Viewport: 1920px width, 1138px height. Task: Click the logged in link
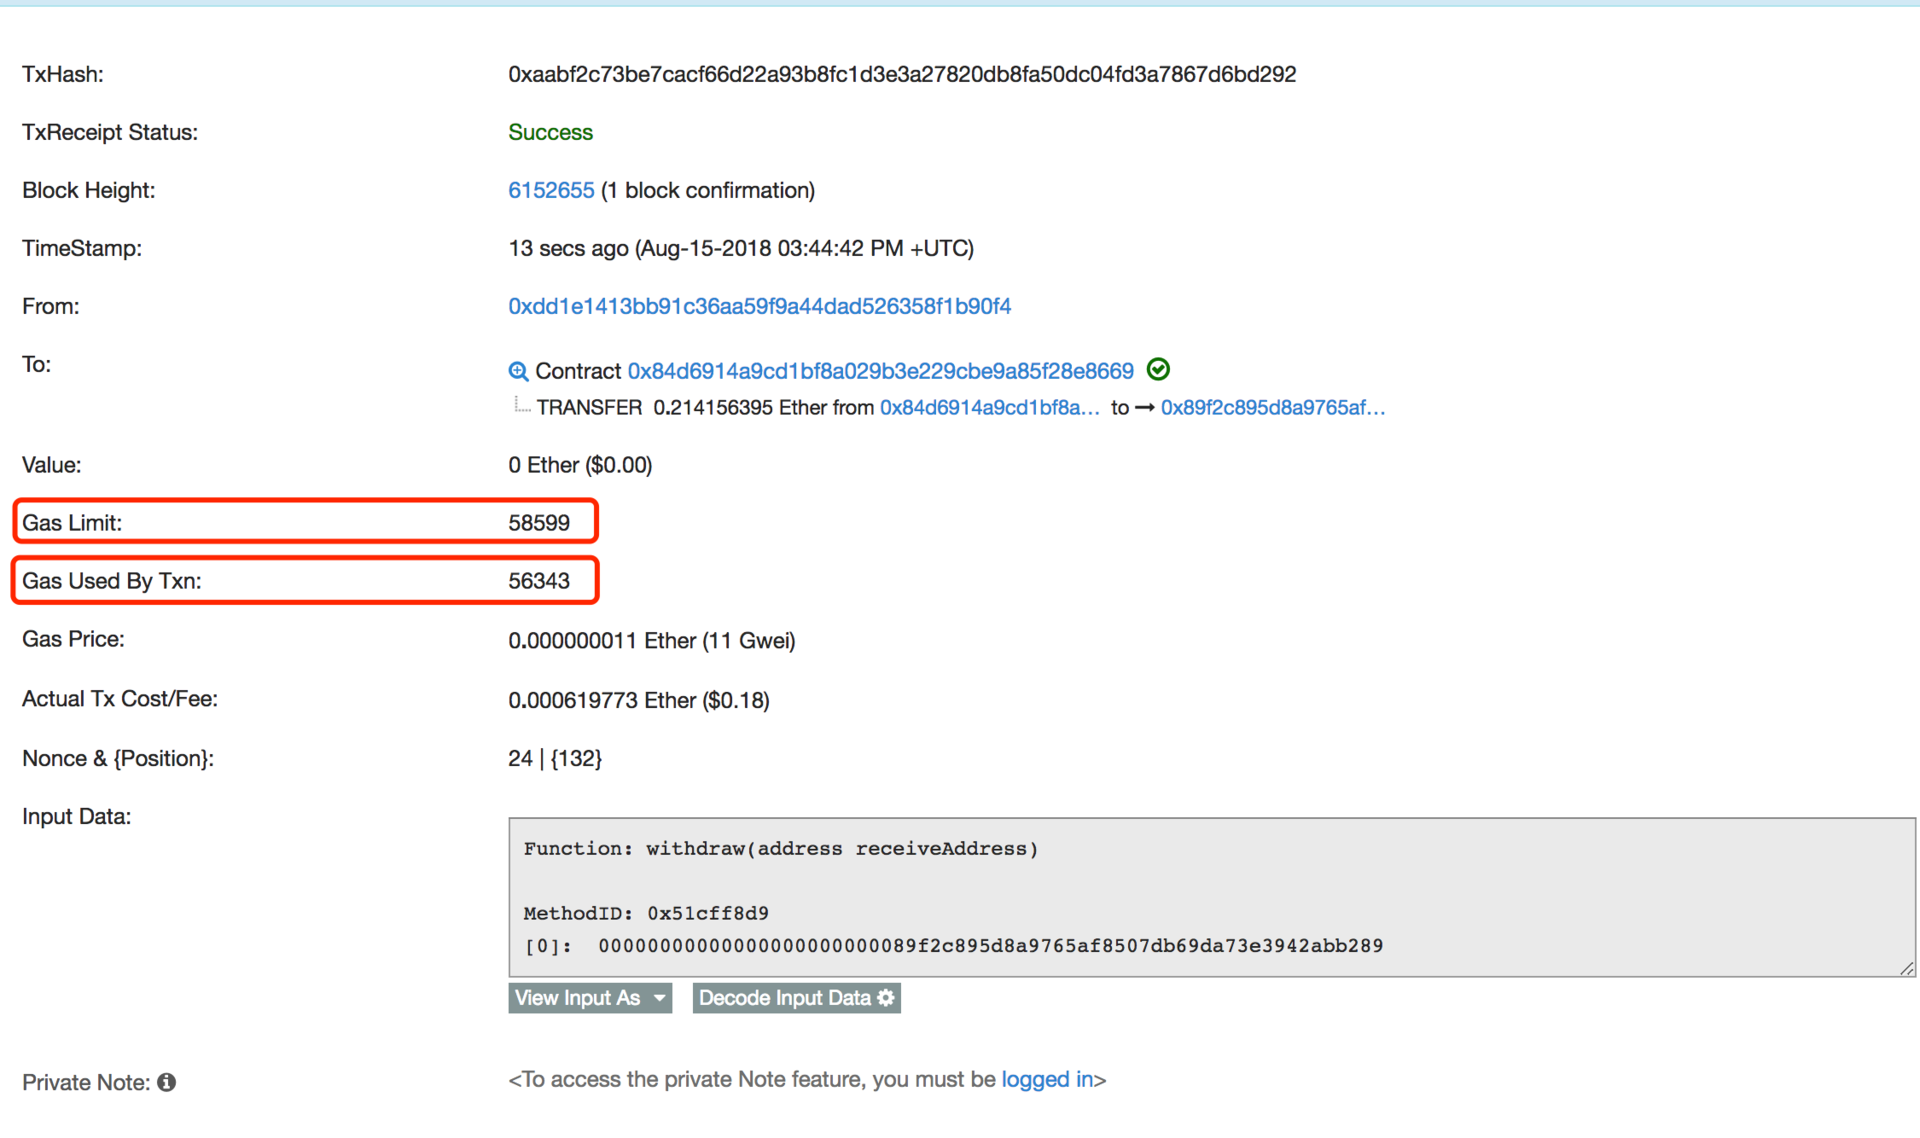[x=1047, y=1079]
